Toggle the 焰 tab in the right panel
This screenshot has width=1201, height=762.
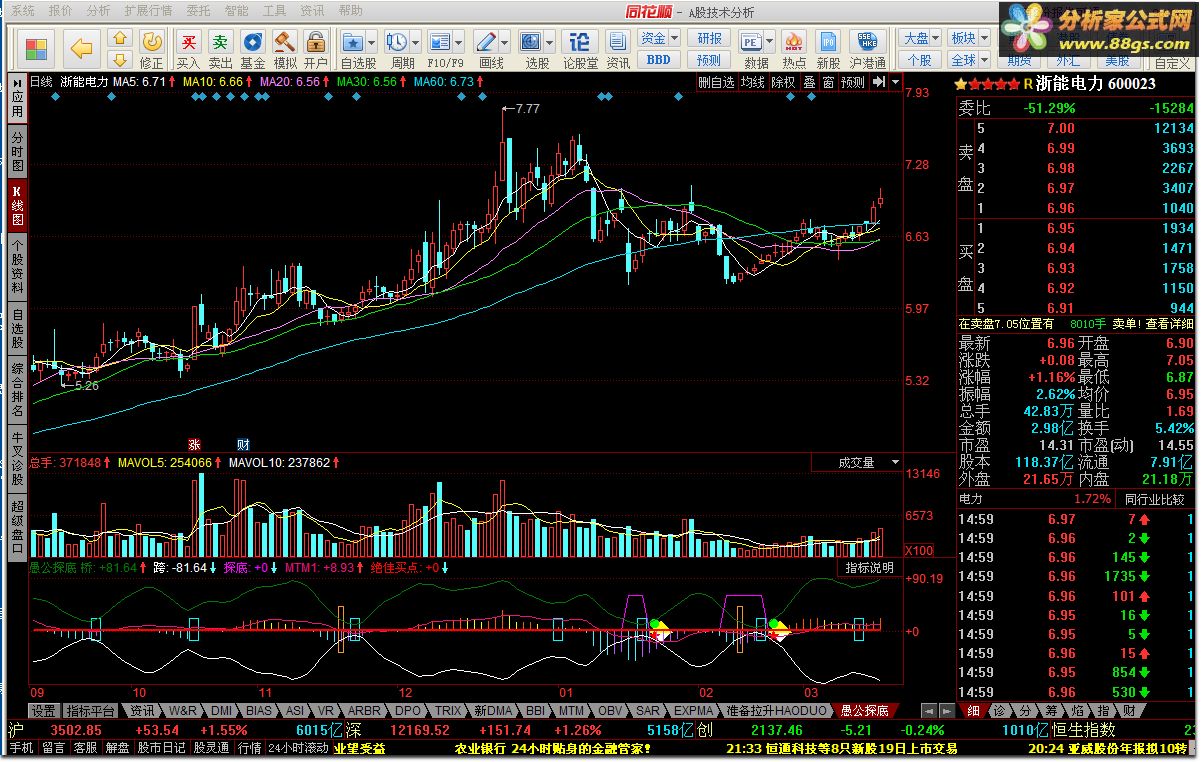pos(1077,710)
